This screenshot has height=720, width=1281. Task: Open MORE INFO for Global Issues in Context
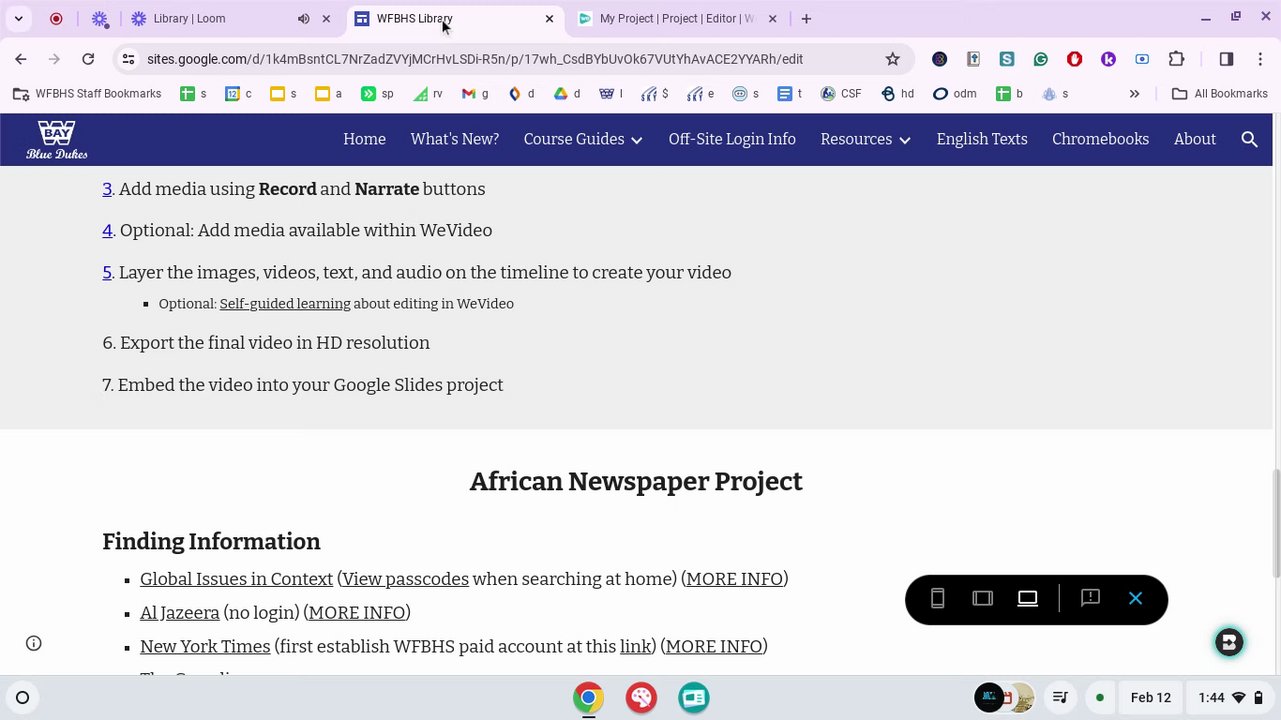click(x=734, y=579)
